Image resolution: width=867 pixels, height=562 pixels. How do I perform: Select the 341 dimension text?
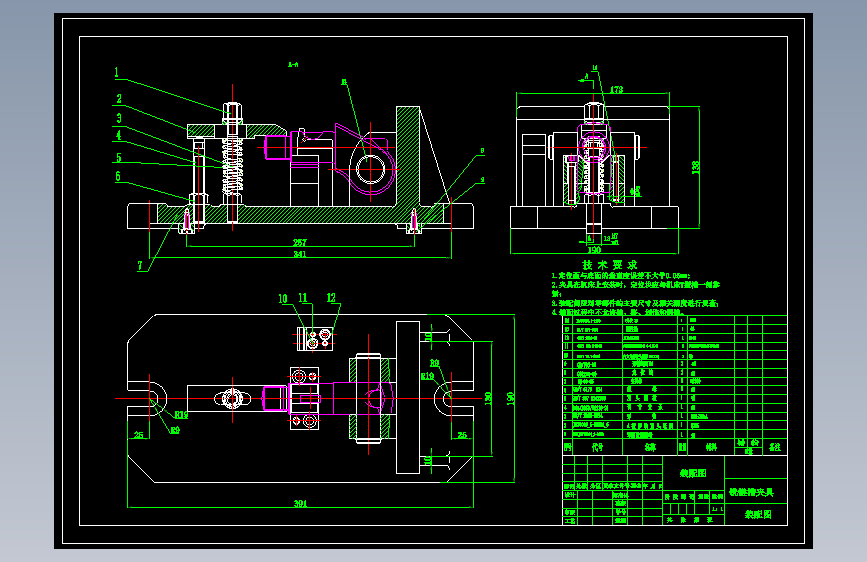[x=300, y=254]
